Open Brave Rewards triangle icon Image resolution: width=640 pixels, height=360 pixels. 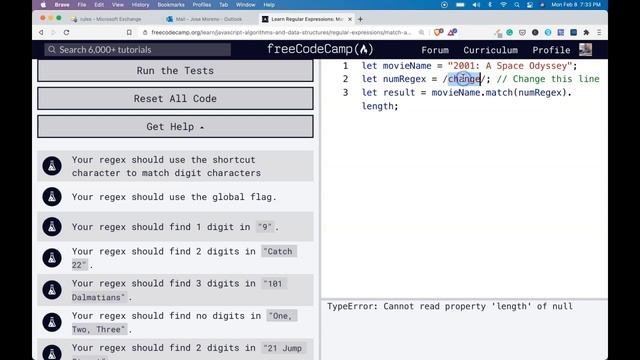tap(452, 32)
